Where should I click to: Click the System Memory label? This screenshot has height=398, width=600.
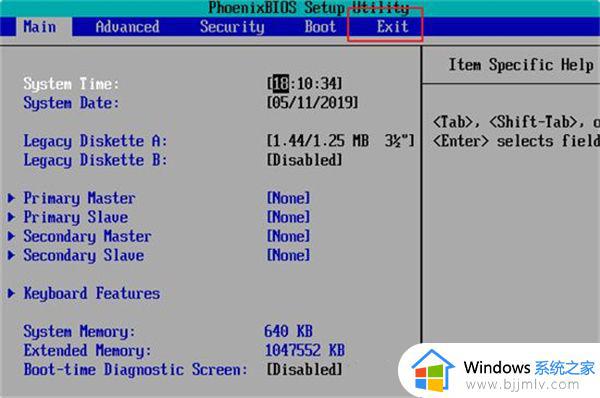79,331
